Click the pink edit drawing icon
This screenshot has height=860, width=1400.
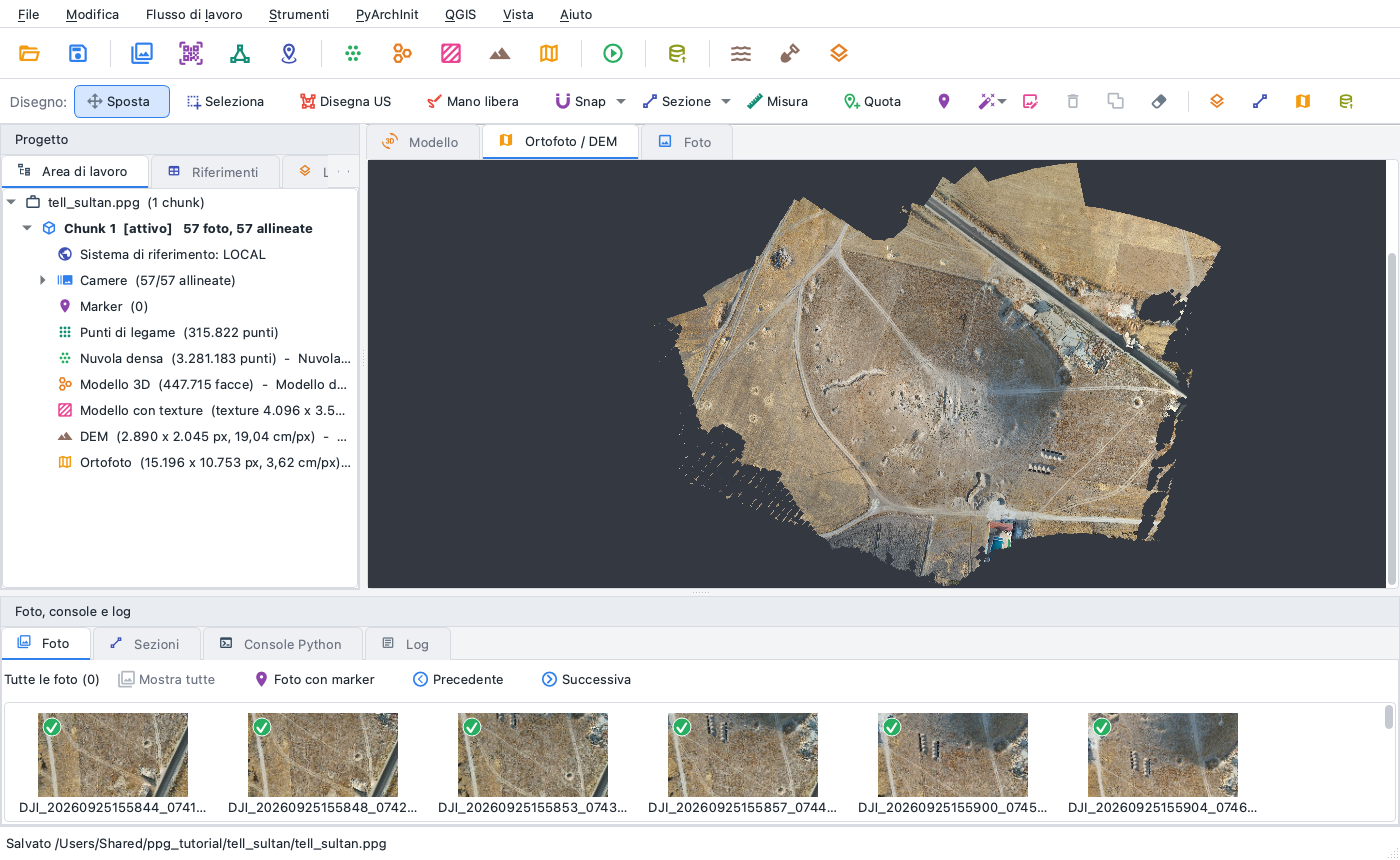coord(1030,101)
